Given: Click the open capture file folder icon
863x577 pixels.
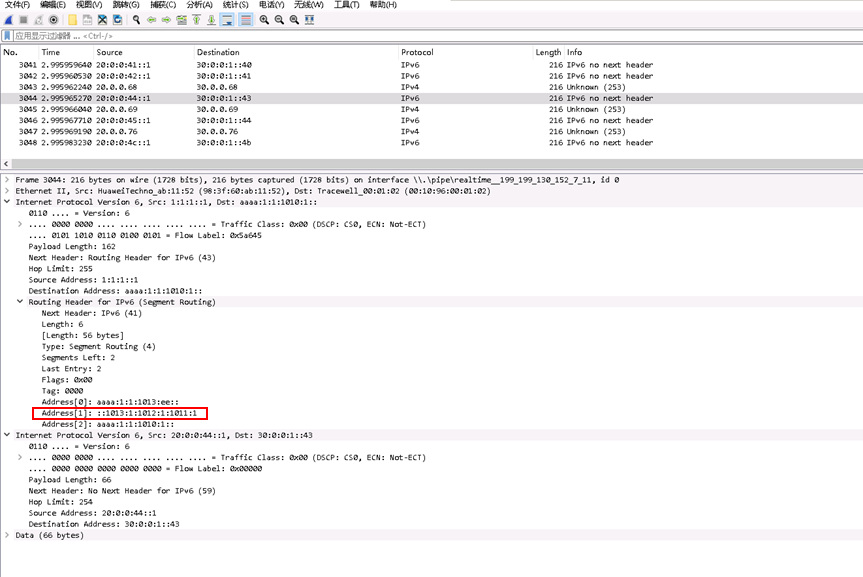Looking at the screenshot, I should pyautogui.click(x=73, y=20).
